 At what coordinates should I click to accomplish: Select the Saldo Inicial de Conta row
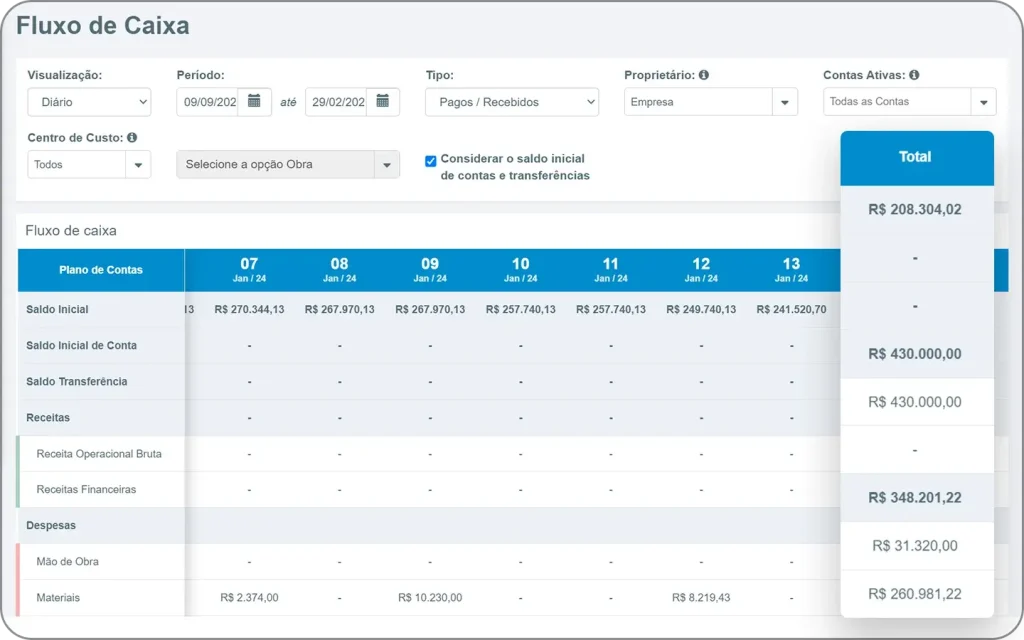coord(82,345)
